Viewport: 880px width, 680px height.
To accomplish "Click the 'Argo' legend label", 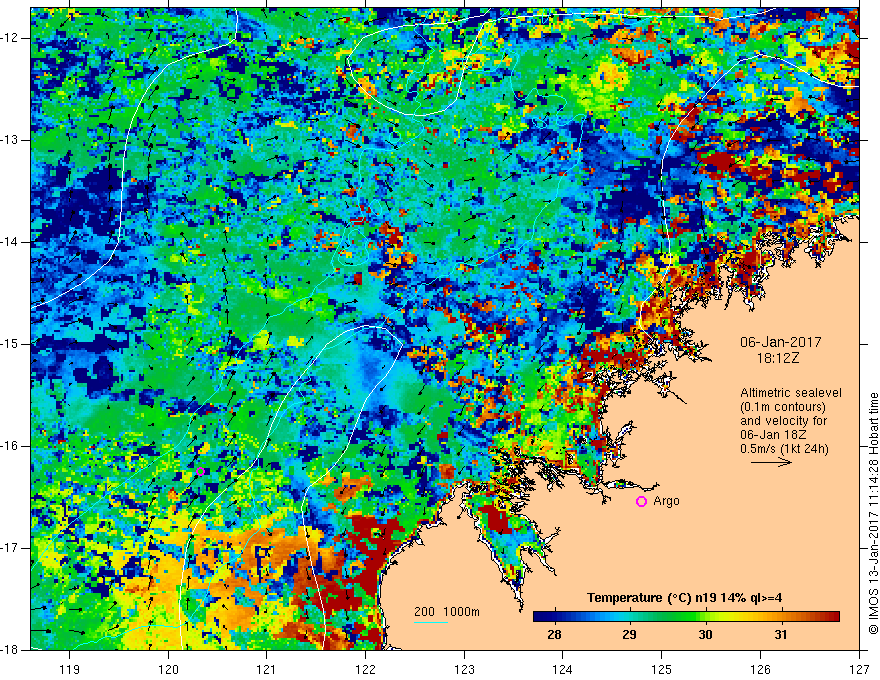I will tap(667, 501).
